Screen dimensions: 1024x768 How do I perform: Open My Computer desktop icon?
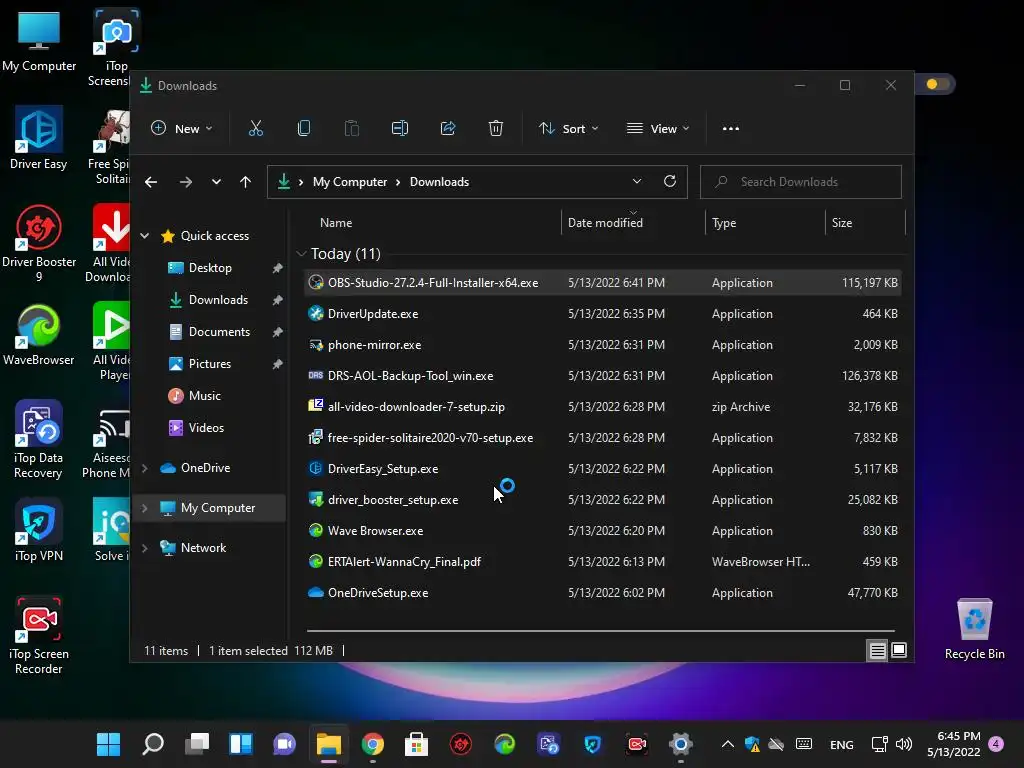click(39, 40)
